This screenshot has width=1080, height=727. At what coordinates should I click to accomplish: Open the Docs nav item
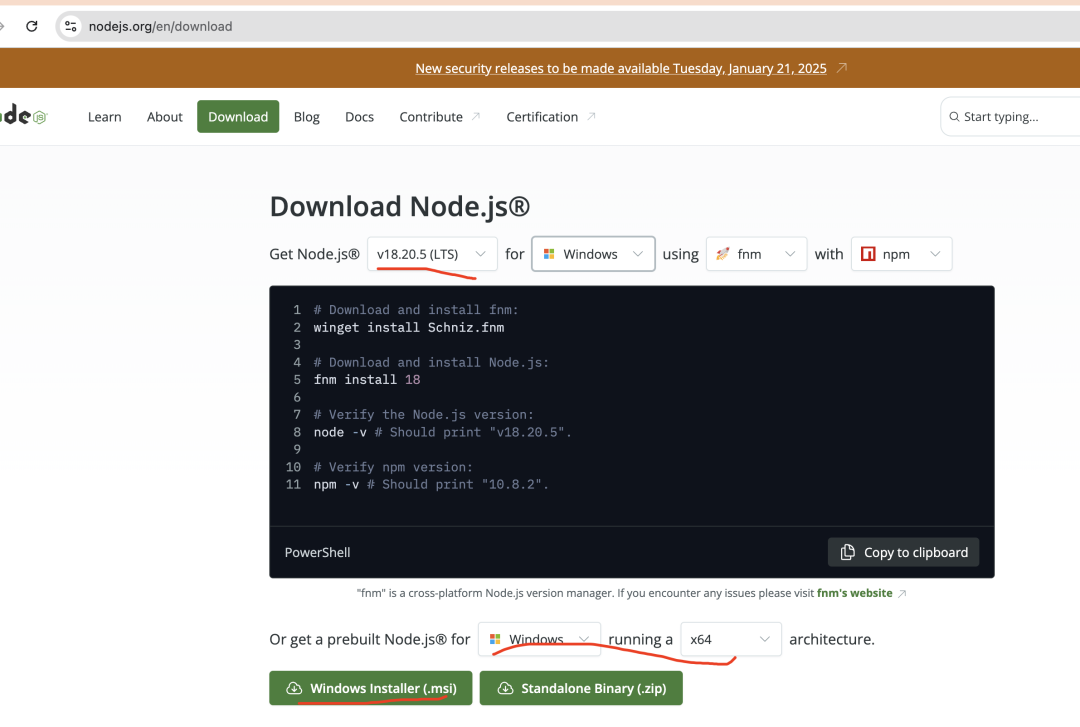tap(360, 116)
